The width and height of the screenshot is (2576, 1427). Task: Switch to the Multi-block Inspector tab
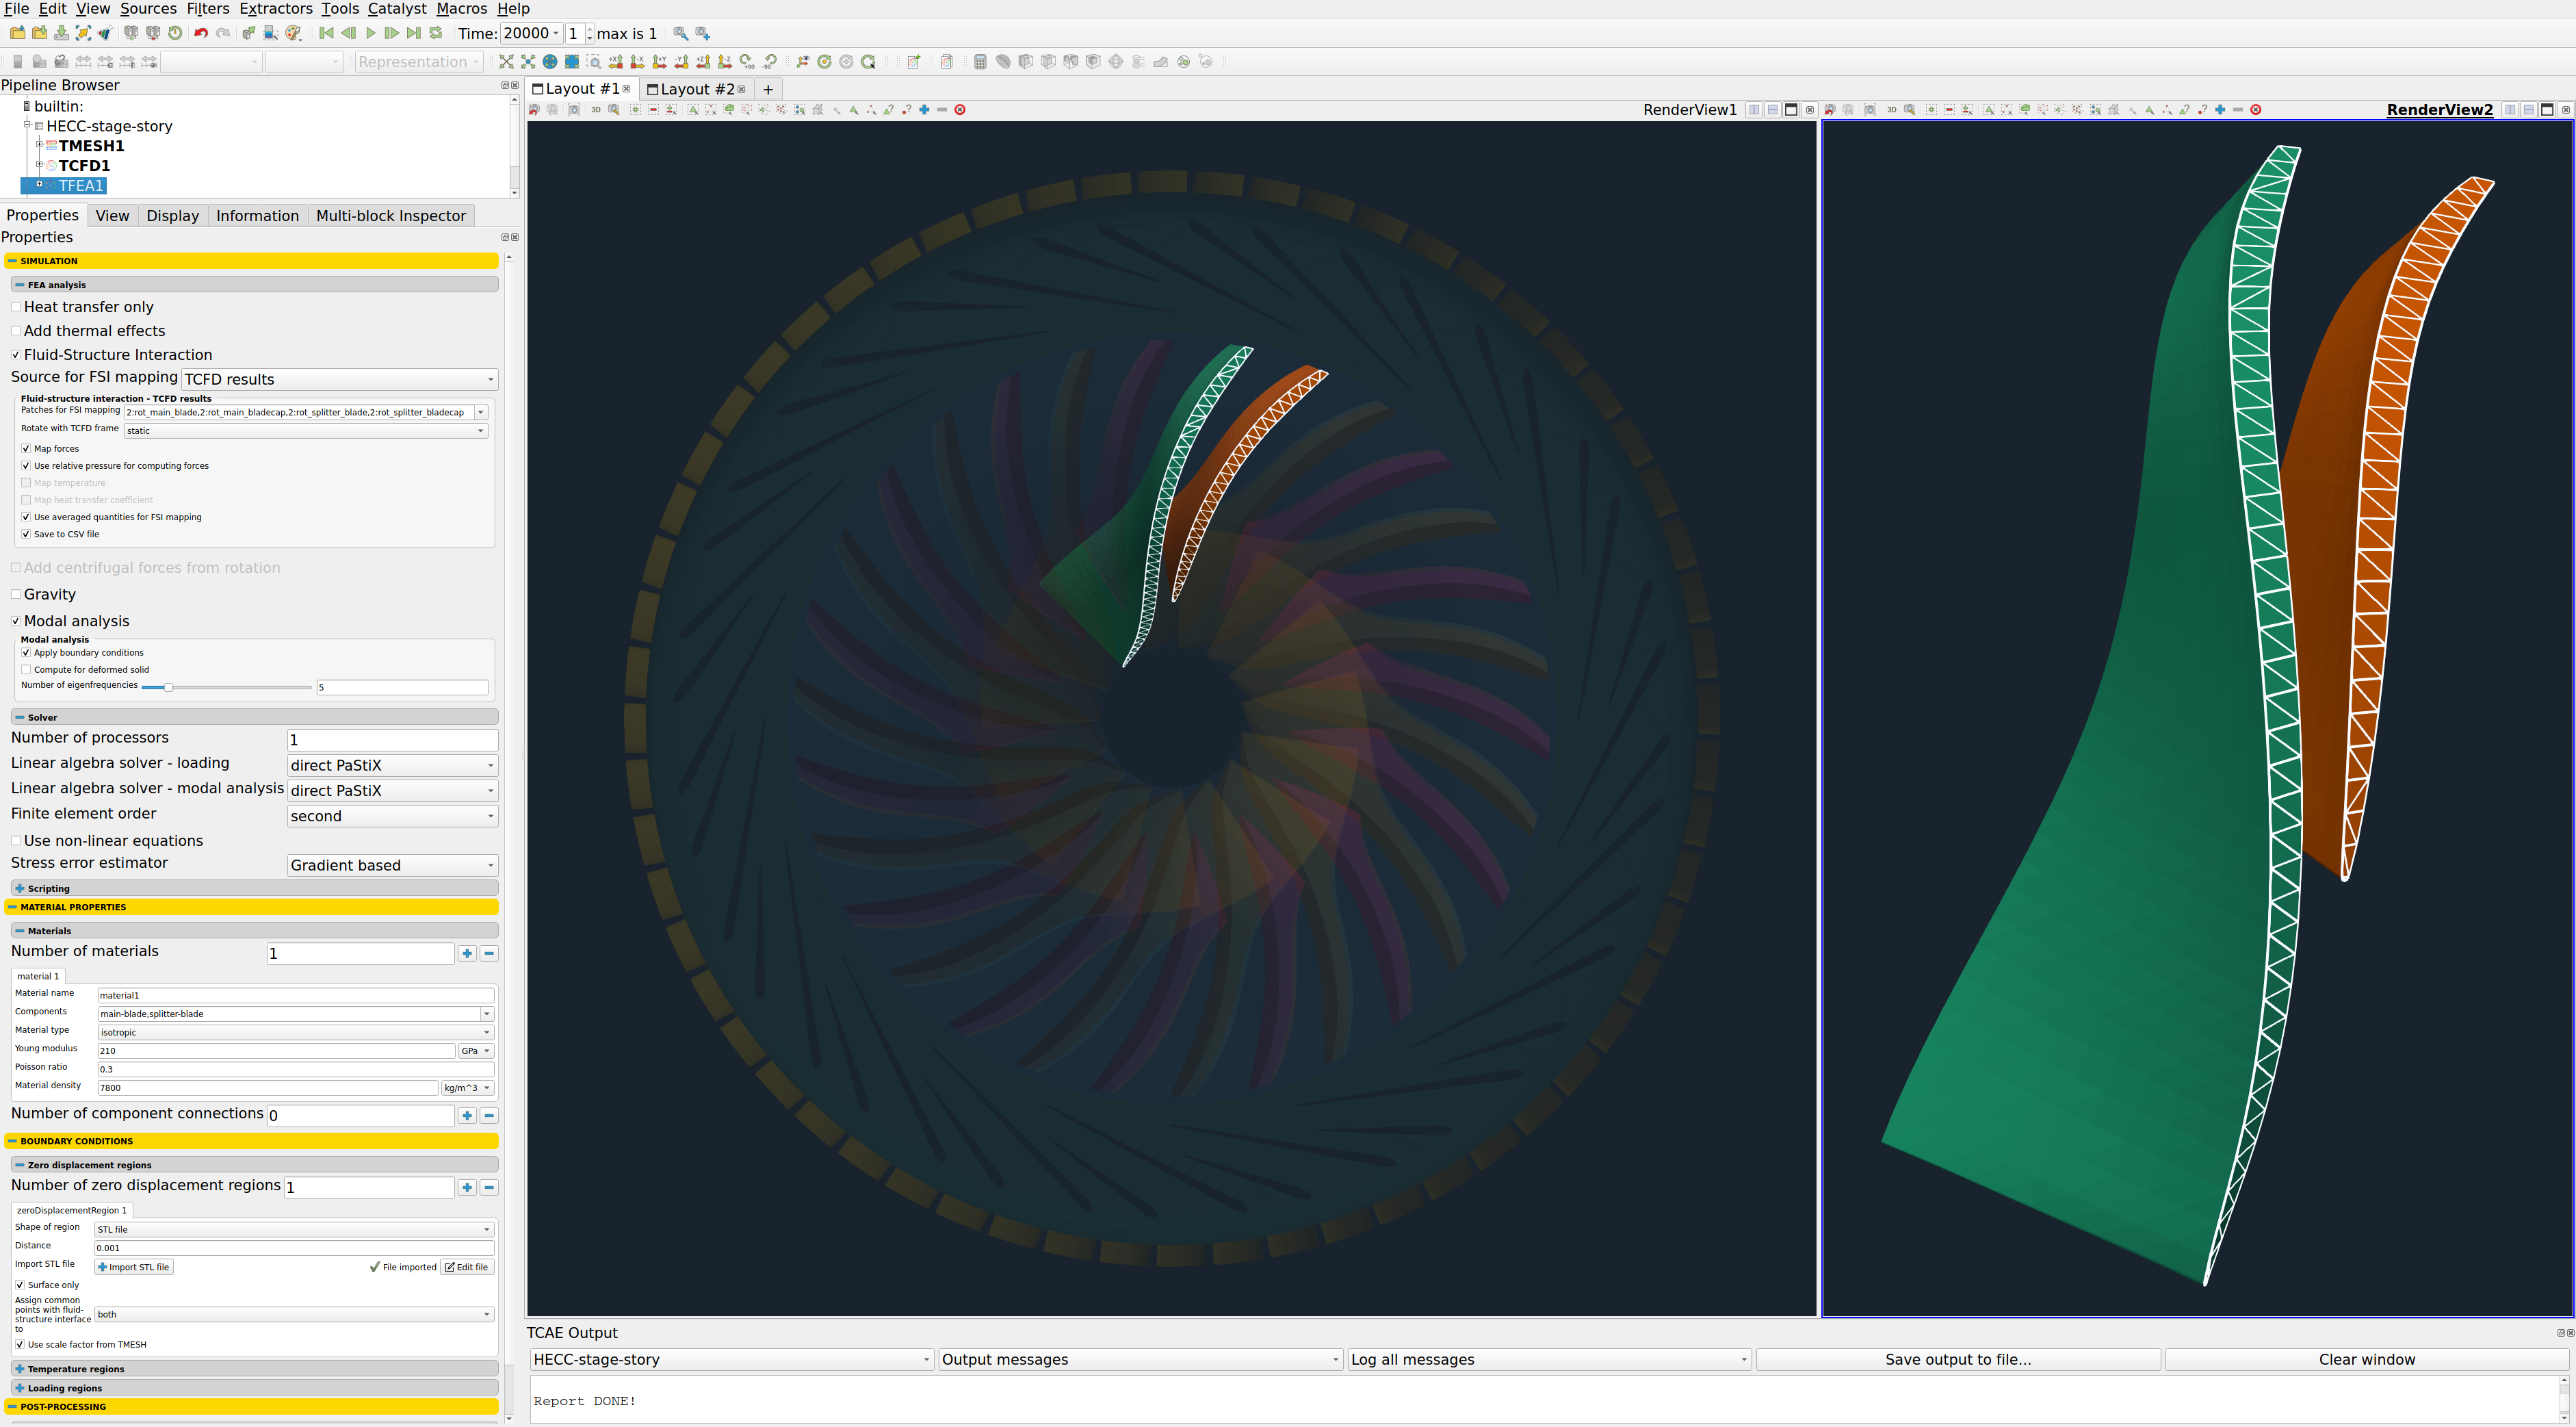click(391, 216)
